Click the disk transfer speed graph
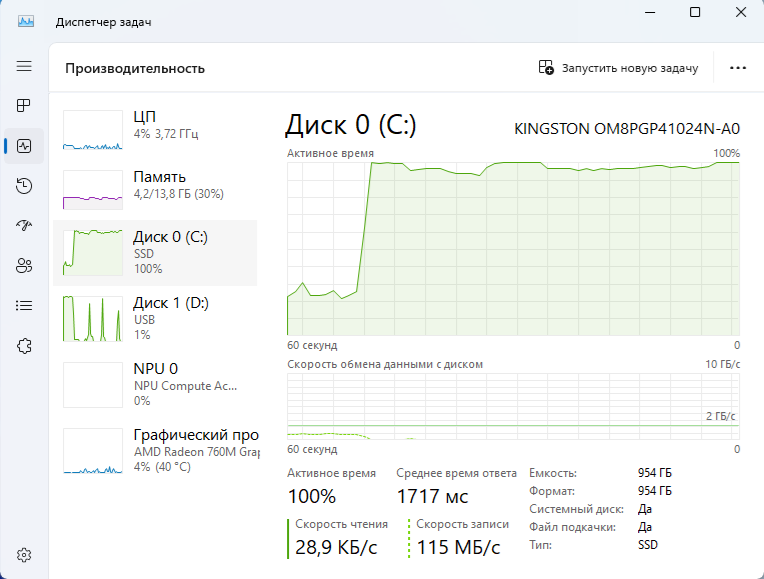 pyautogui.click(x=513, y=405)
